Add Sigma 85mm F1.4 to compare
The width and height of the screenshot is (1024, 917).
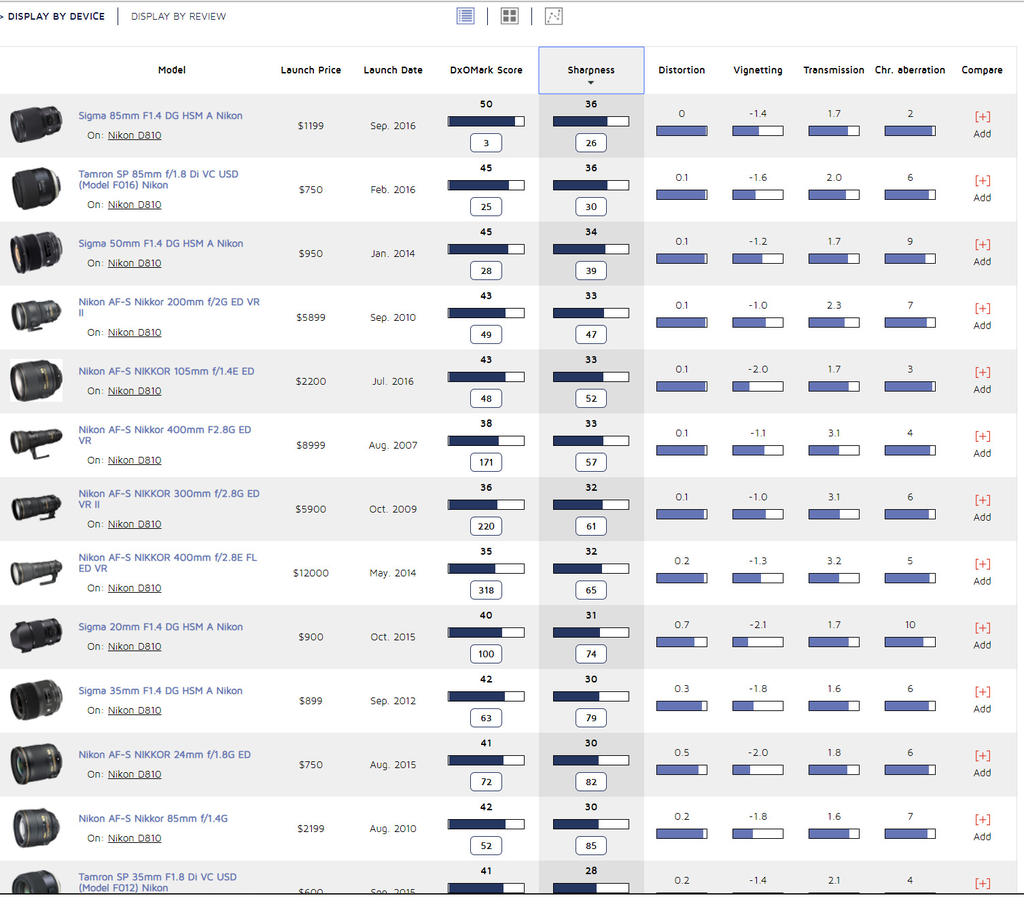(982, 124)
